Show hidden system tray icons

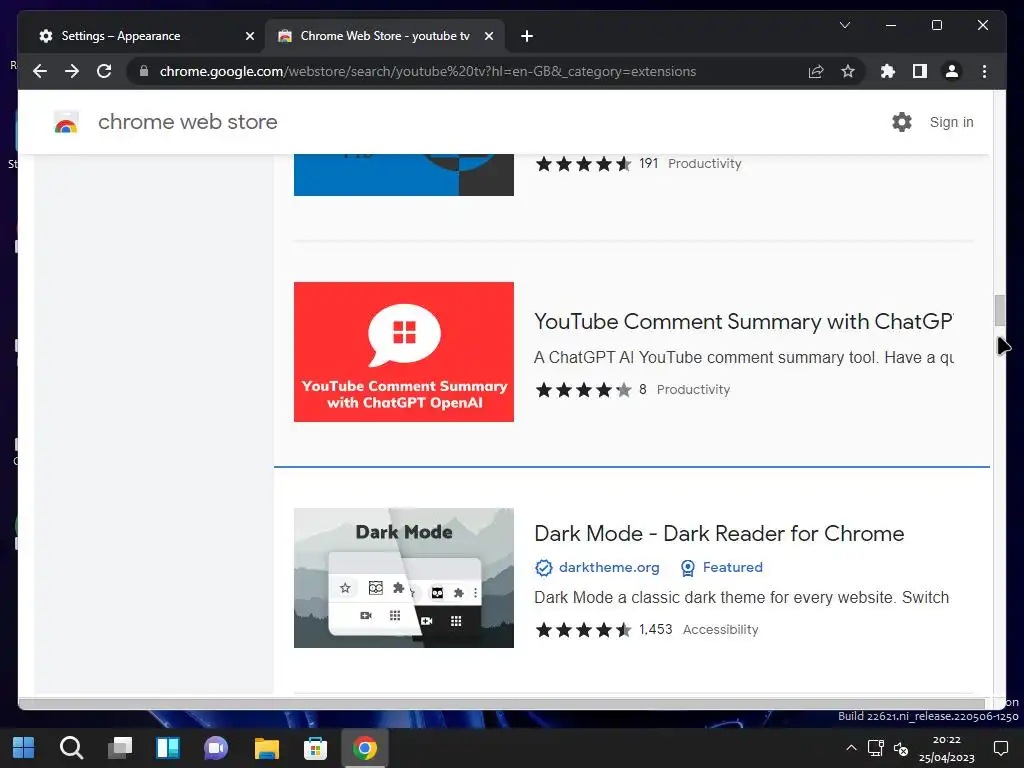(851, 748)
